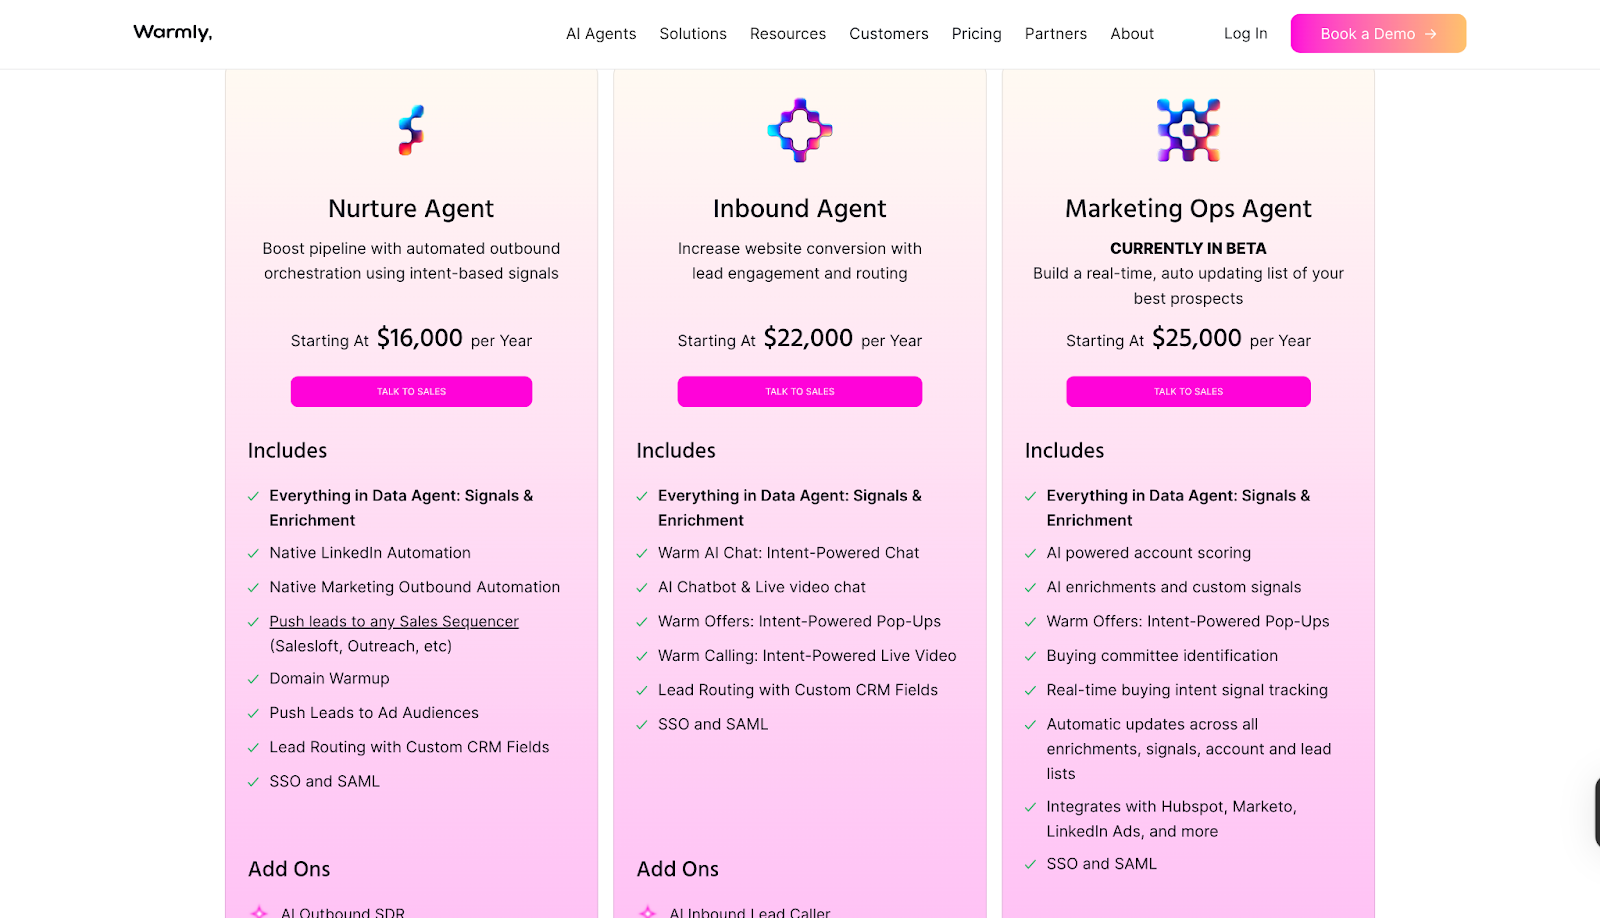Click the $16,000 price text

coord(420,338)
